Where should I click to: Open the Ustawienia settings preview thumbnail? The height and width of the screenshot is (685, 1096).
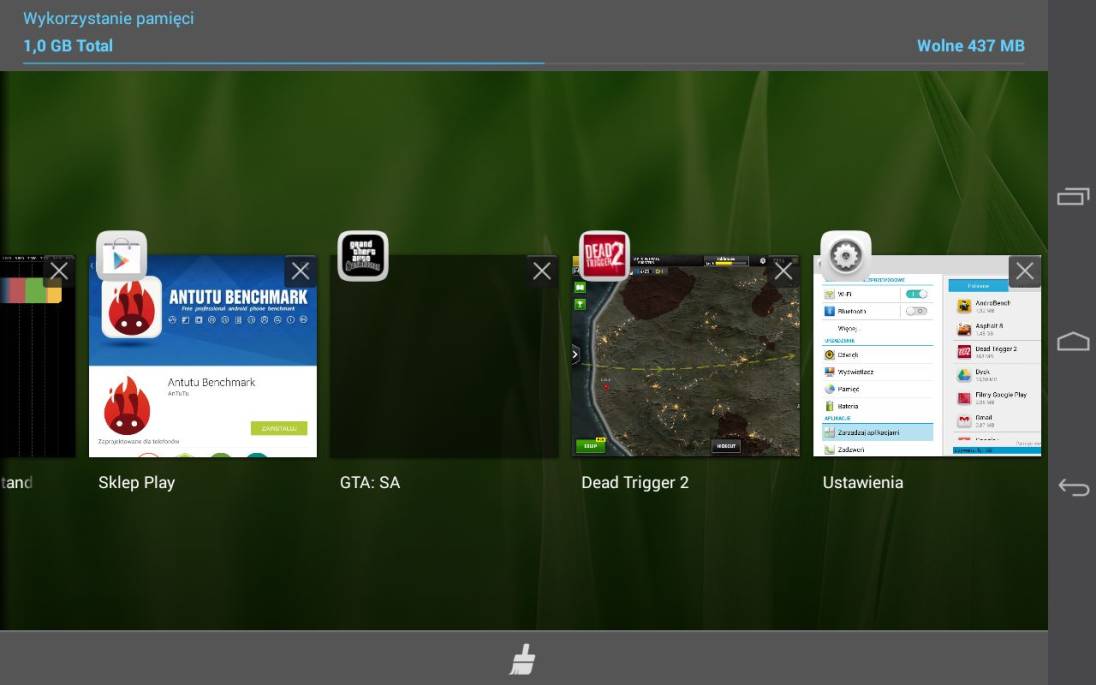tap(927, 356)
